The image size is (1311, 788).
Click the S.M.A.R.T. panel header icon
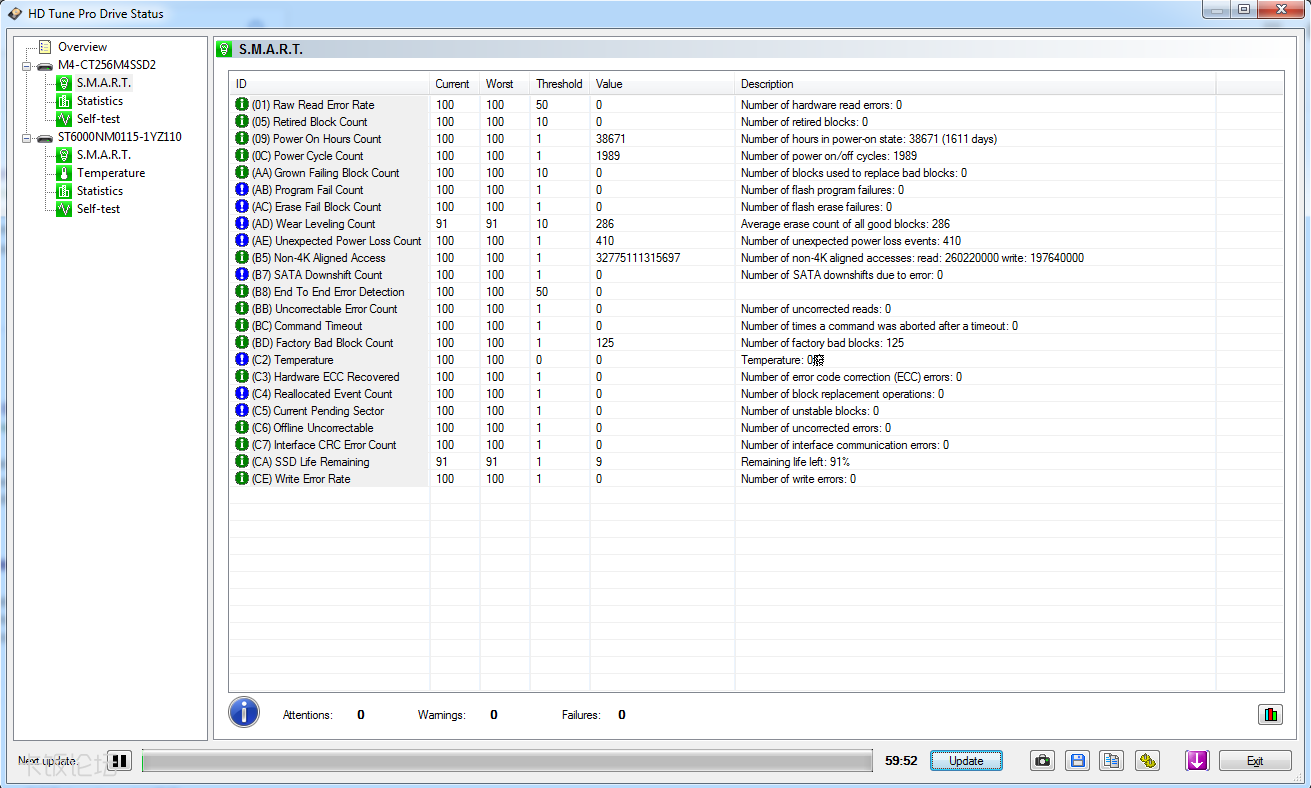[224, 49]
